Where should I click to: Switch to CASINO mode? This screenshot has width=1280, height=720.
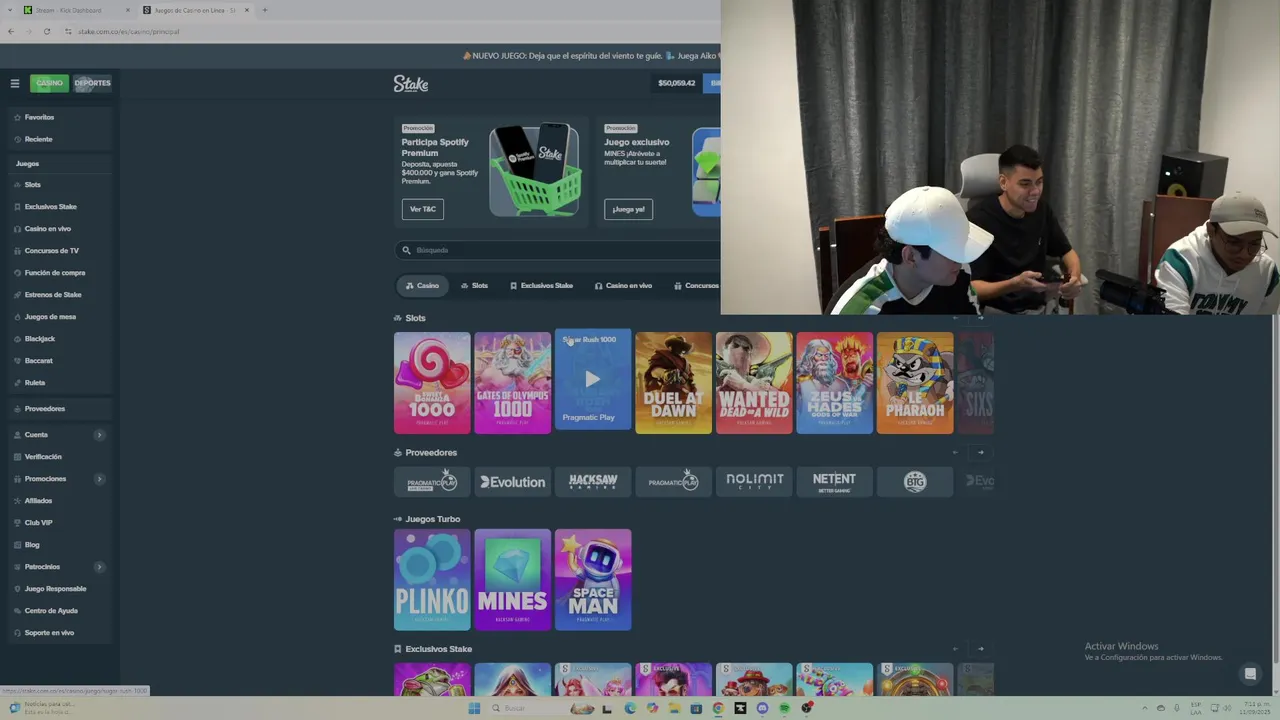49,83
